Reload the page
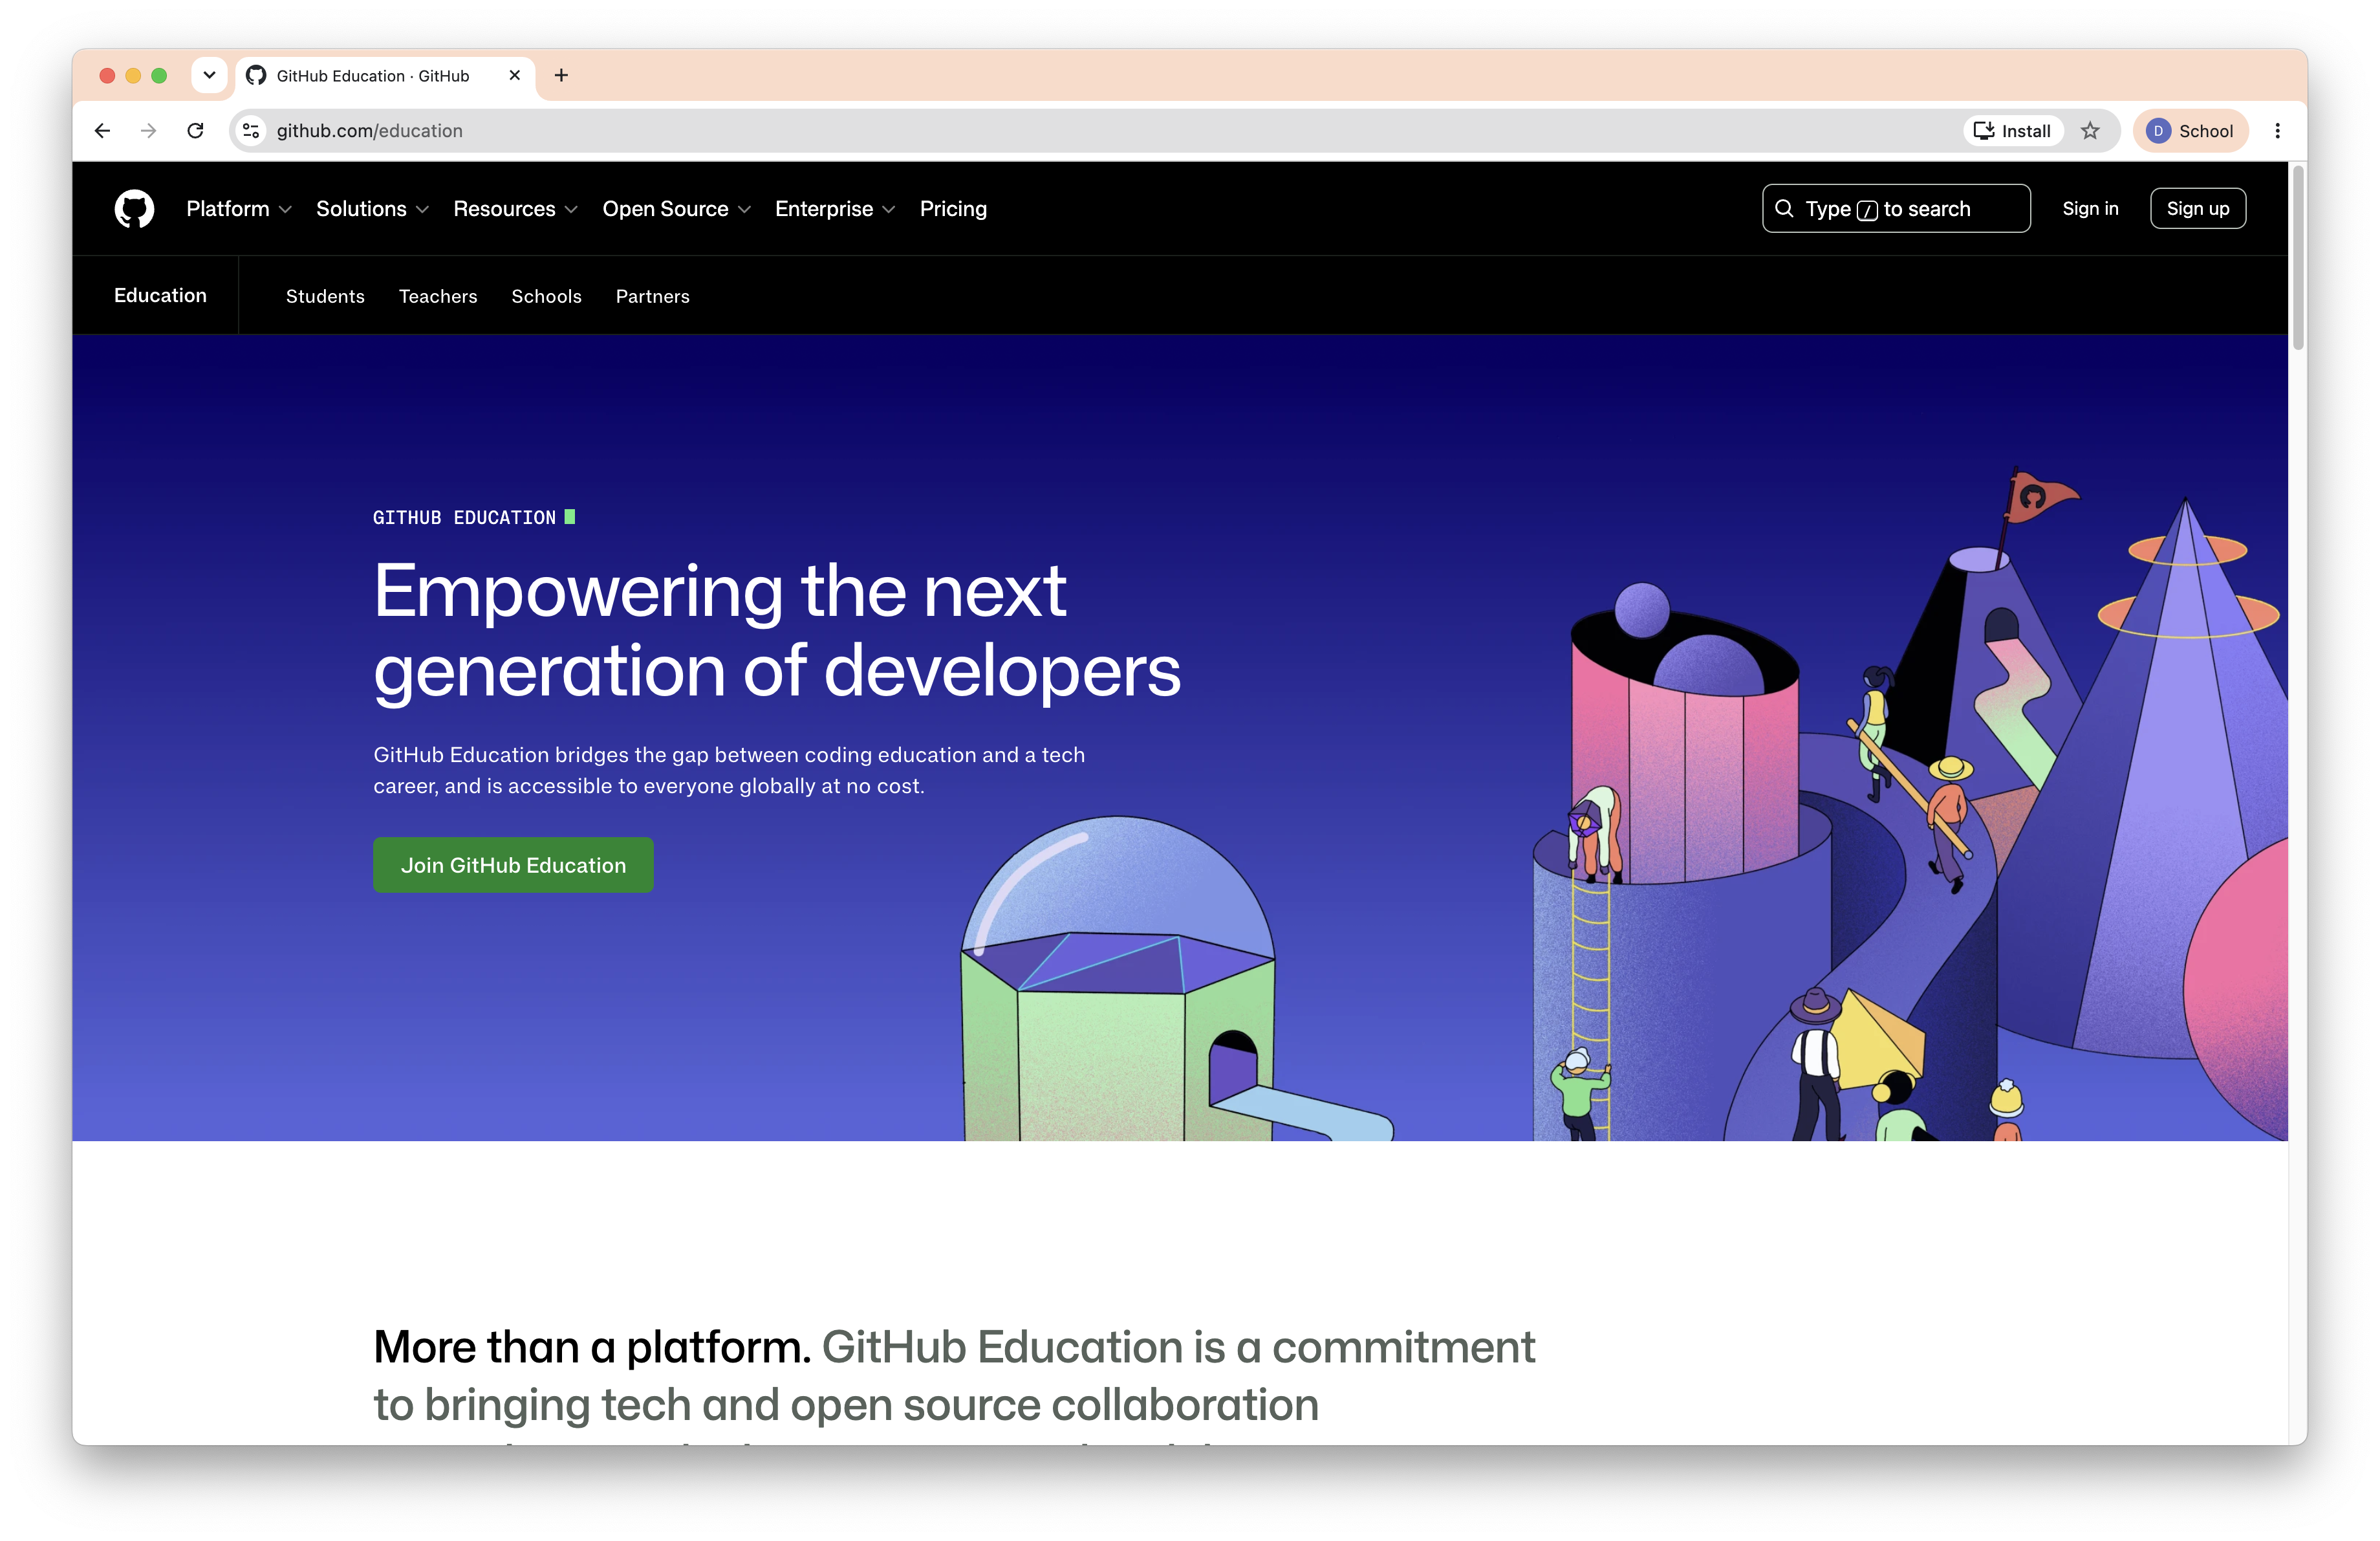2380x1541 pixels. [x=196, y=131]
